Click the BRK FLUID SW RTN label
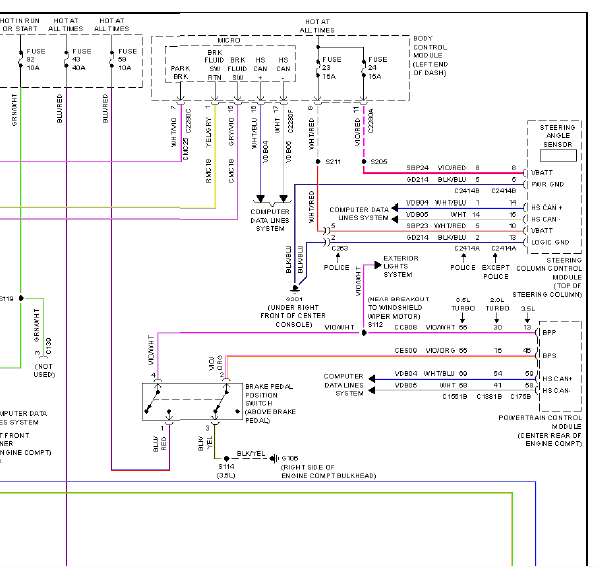This screenshot has width=600, height=567. [x=214, y=65]
